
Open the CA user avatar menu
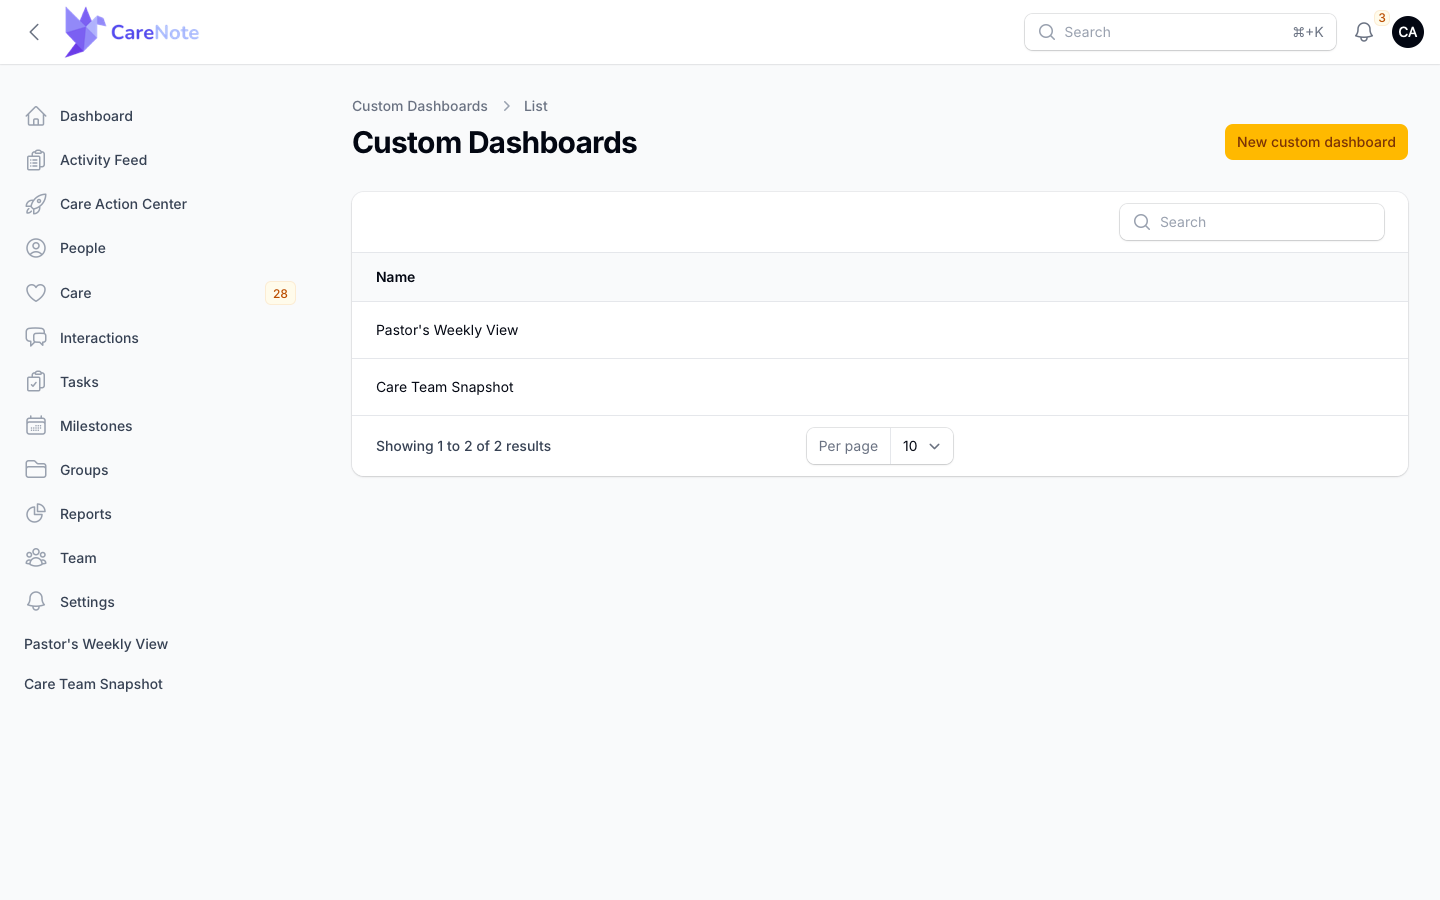(1408, 32)
